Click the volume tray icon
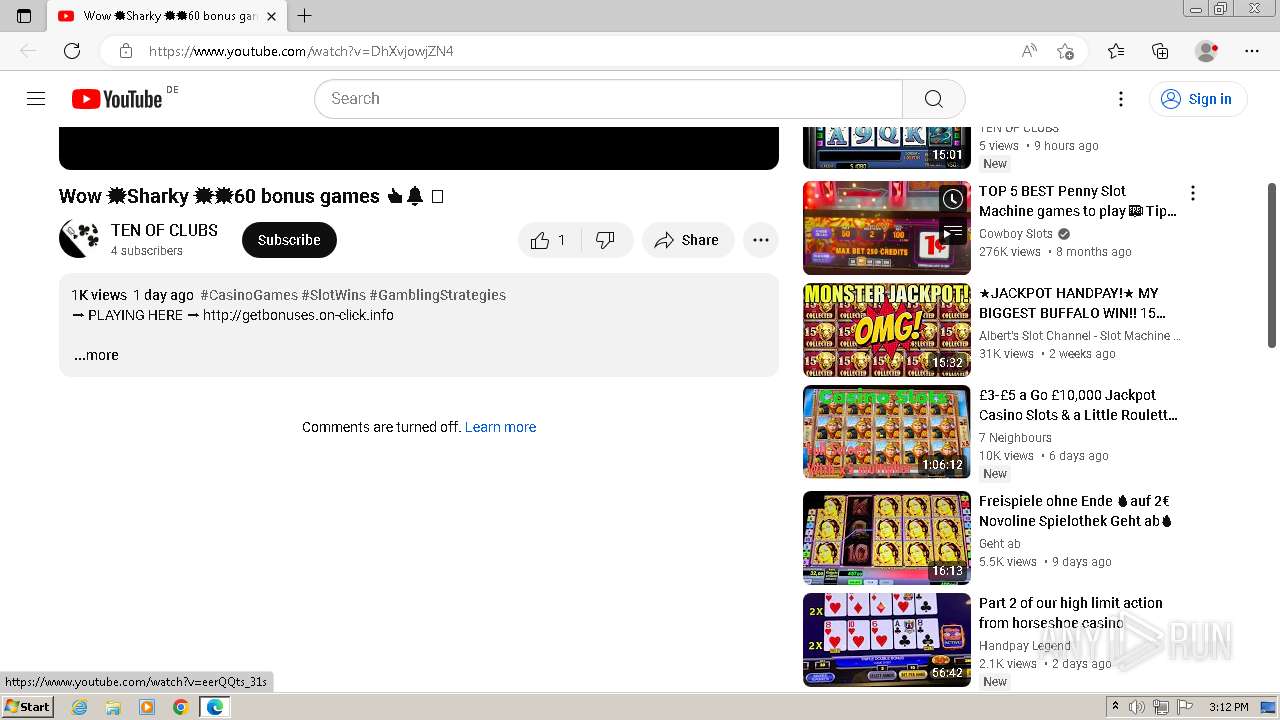 1137,707
